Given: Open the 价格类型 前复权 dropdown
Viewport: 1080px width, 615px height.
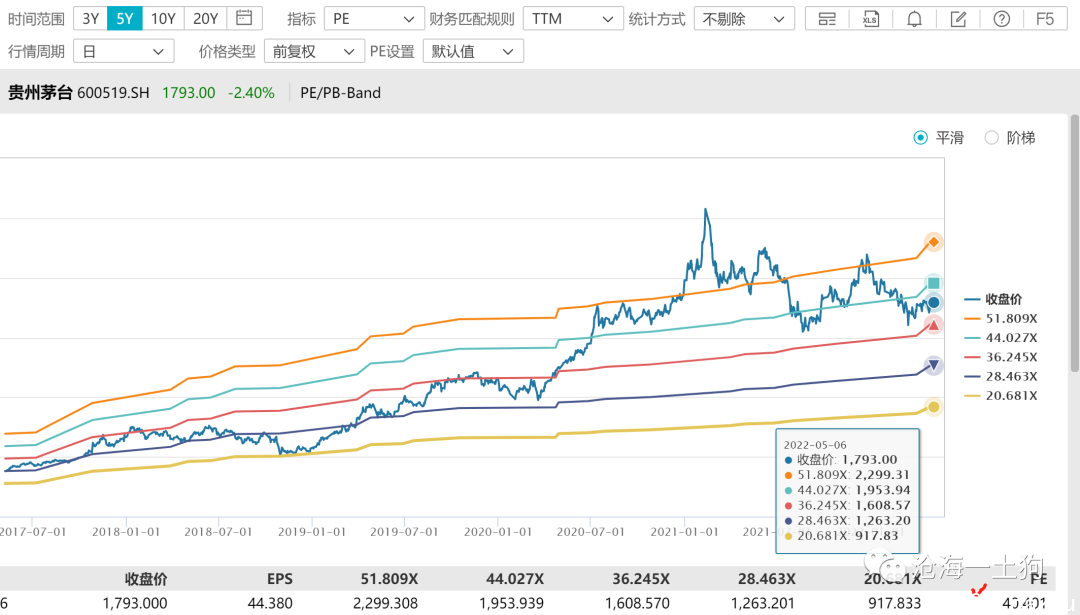Looking at the screenshot, I should pos(314,51).
